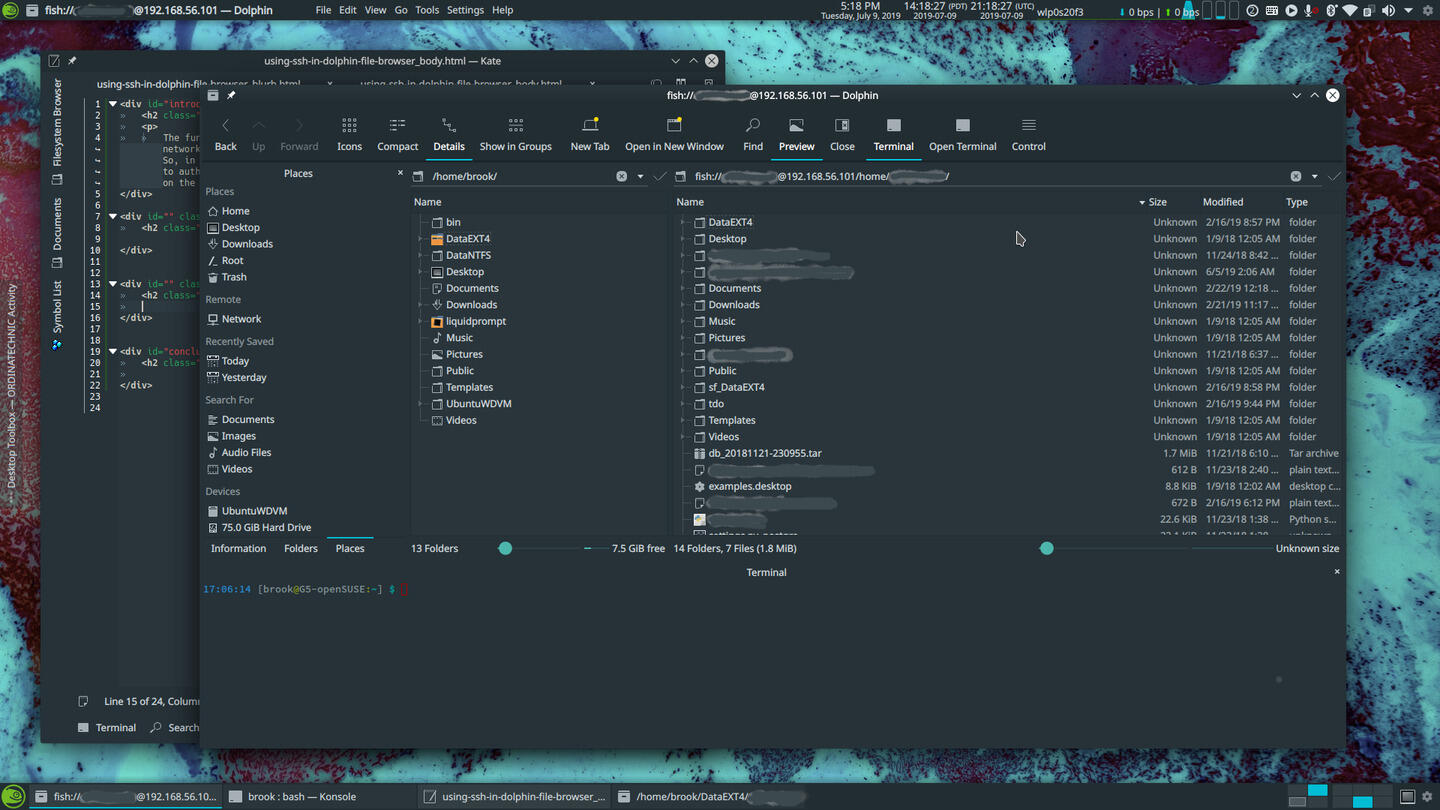
Task: Open the View menu
Action: tap(375, 10)
